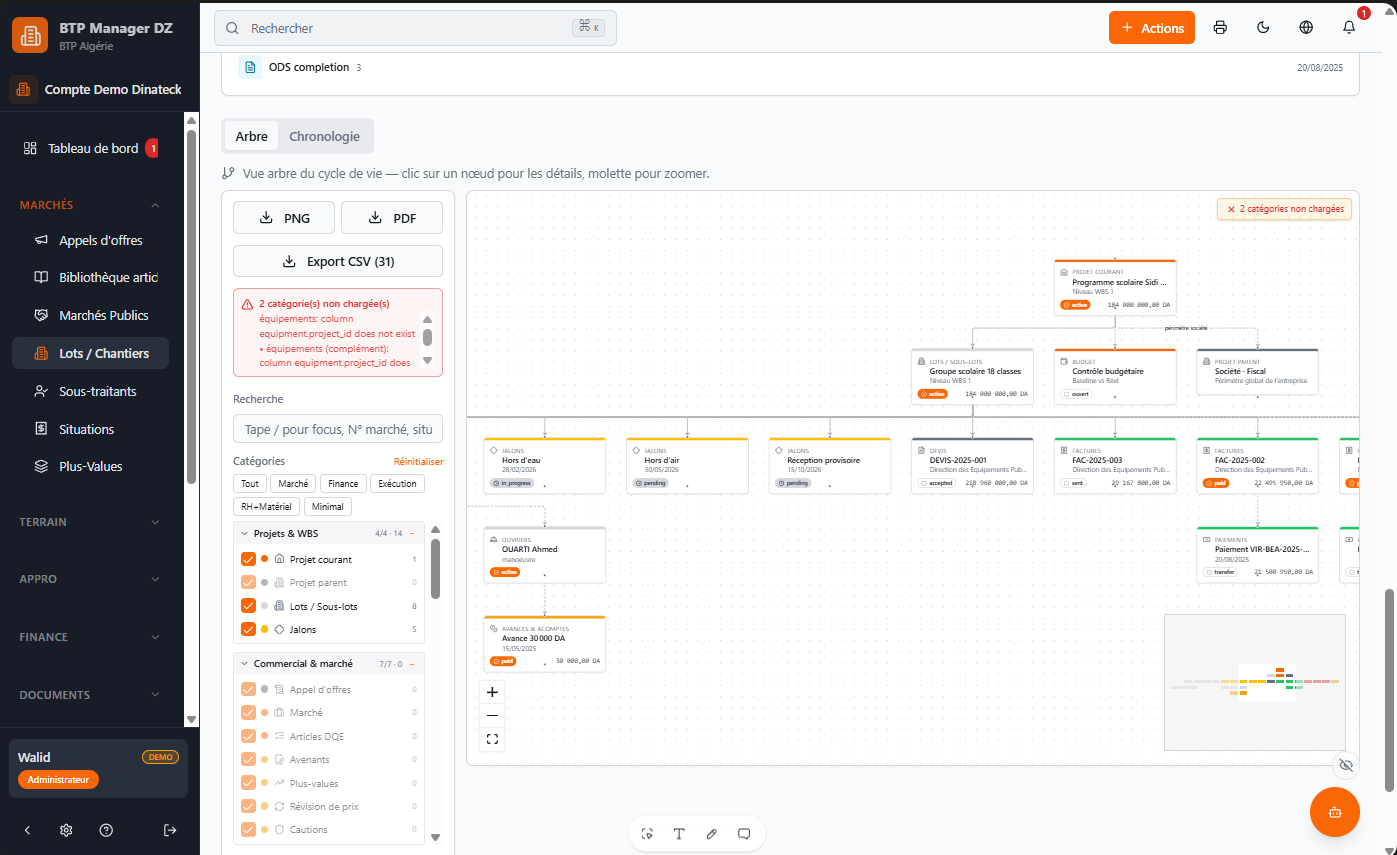Viewport: 1397px width, 855px height.
Task: Fit the tree view to screen
Action: coord(491,739)
